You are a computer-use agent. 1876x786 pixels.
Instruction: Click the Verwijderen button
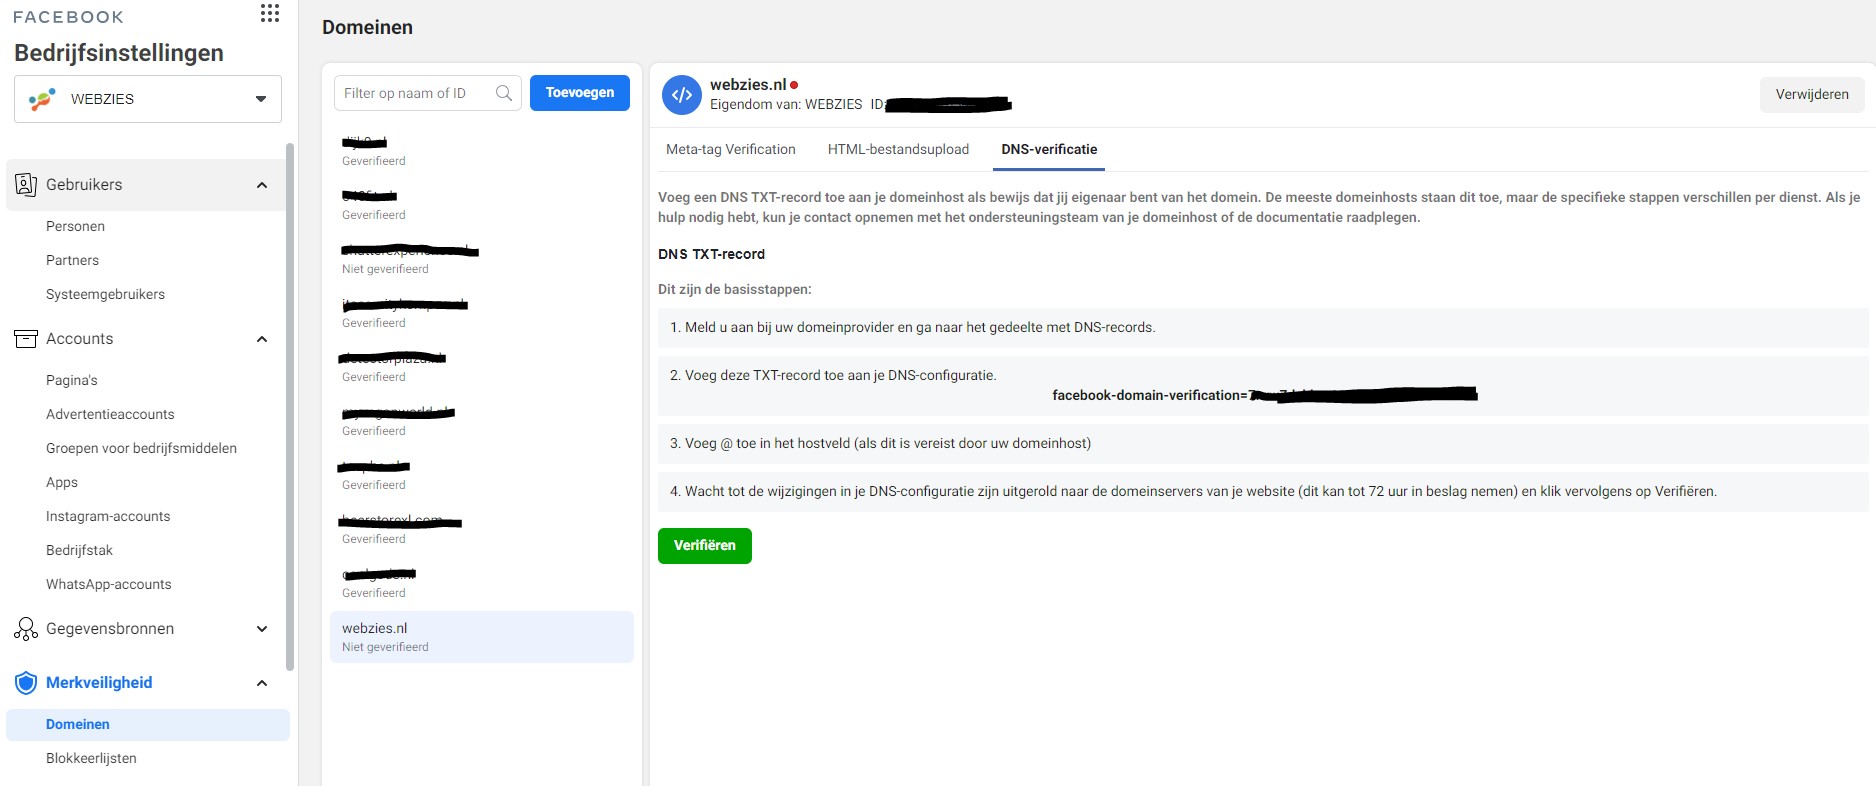(1812, 95)
